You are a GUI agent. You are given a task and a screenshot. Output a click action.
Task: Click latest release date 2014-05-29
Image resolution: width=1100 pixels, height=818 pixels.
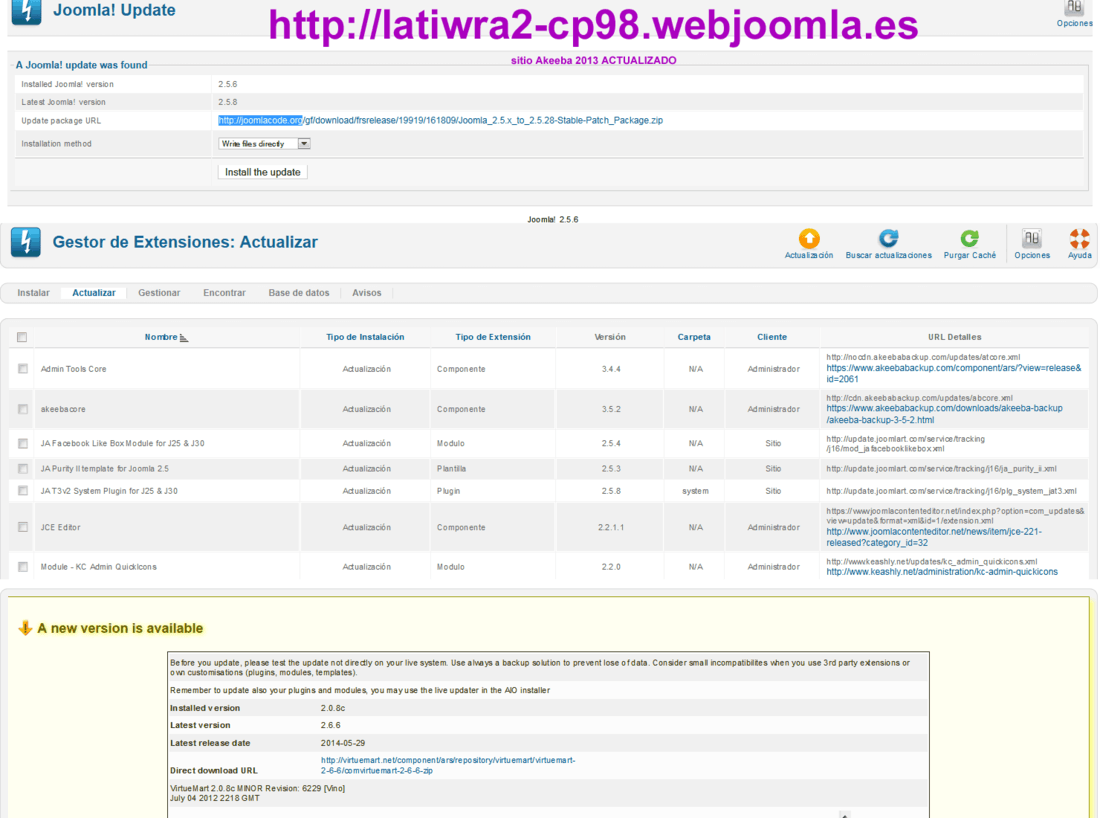click(343, 743)
